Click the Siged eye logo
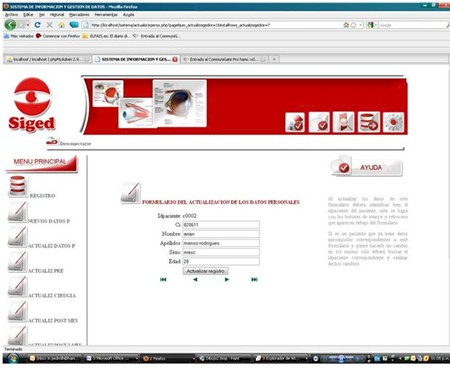Viewport: 450px width, 368px height. coord(32,104)
